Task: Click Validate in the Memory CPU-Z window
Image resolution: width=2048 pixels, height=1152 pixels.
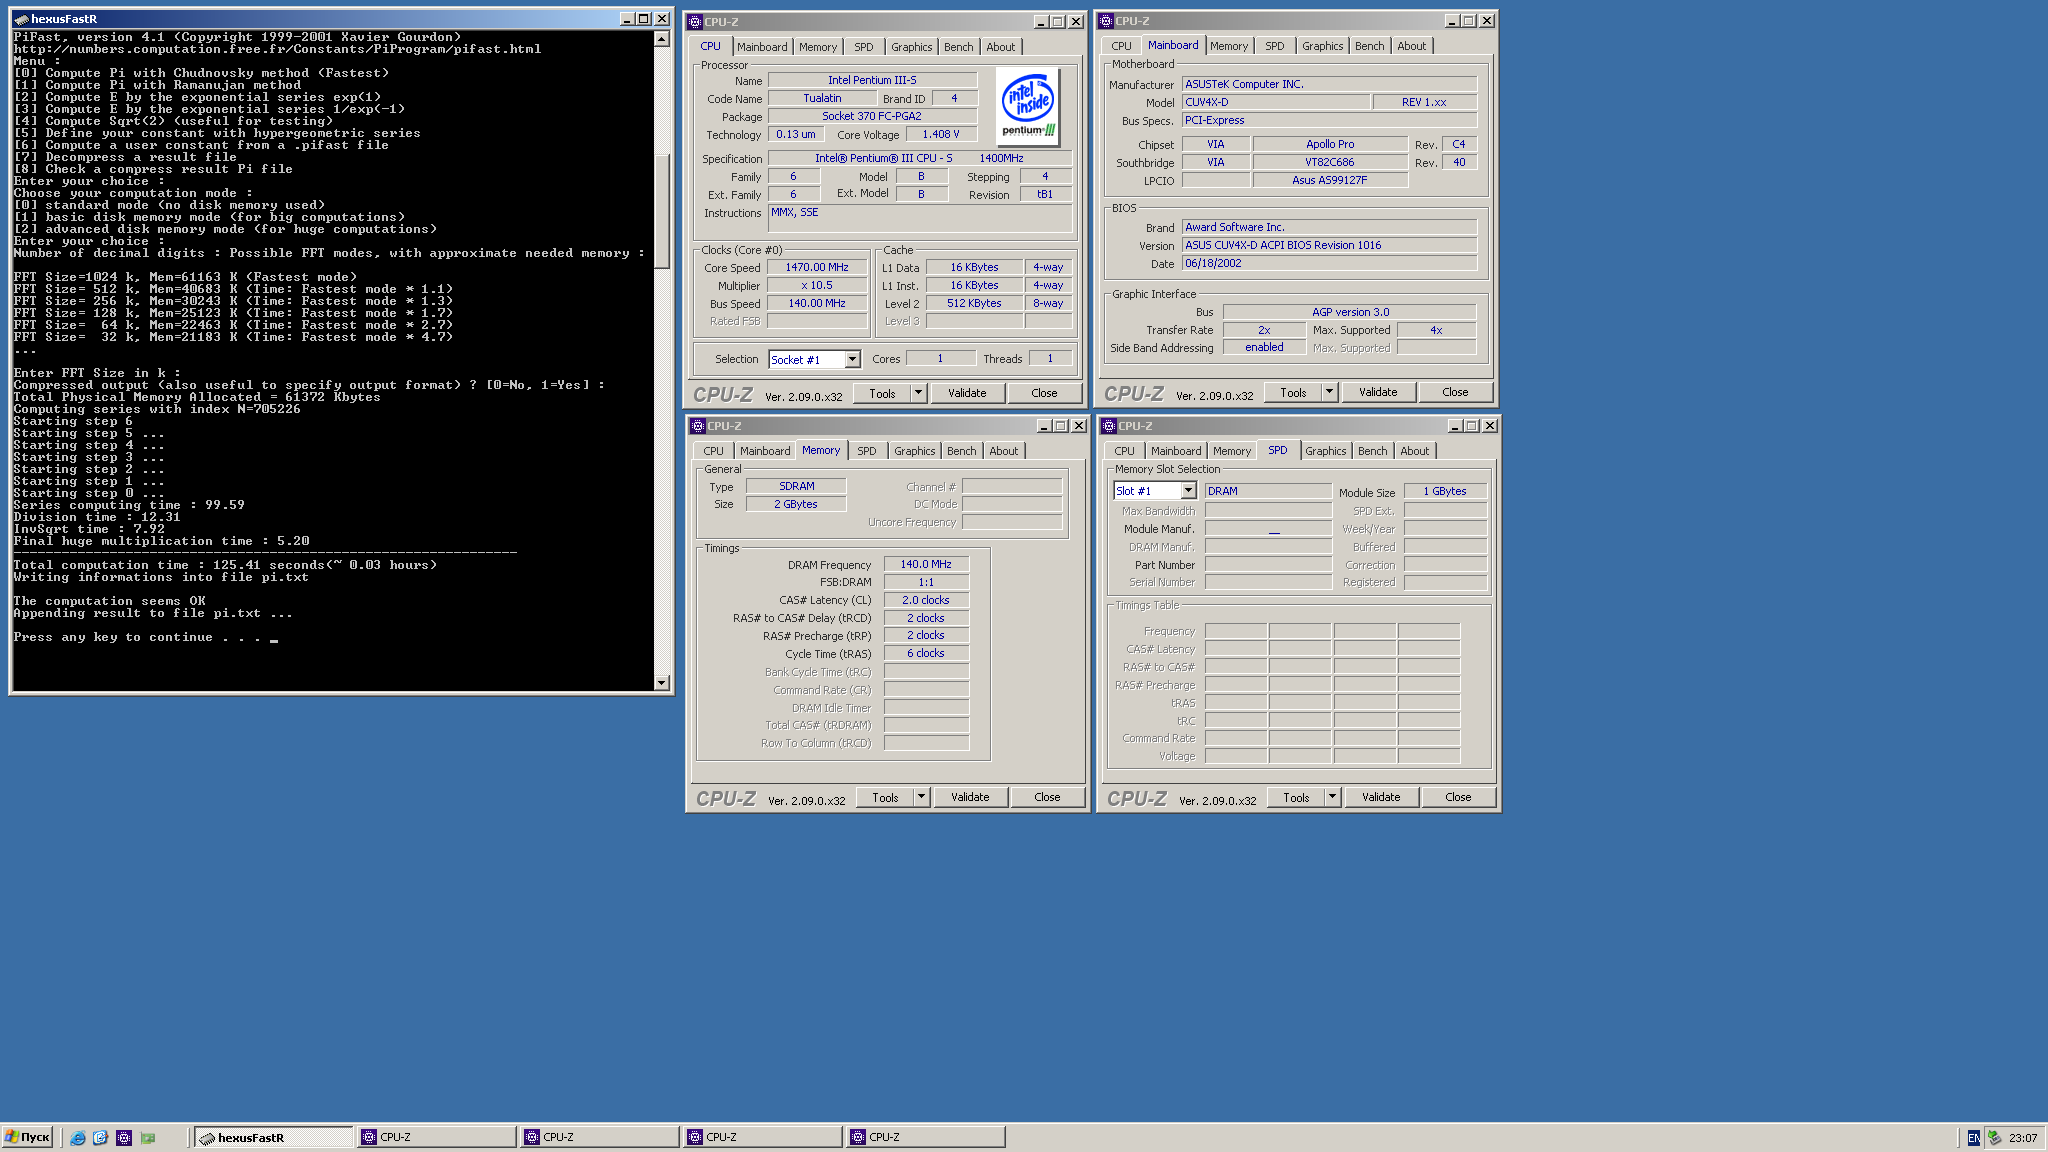Action: click(x=970, y=797)
